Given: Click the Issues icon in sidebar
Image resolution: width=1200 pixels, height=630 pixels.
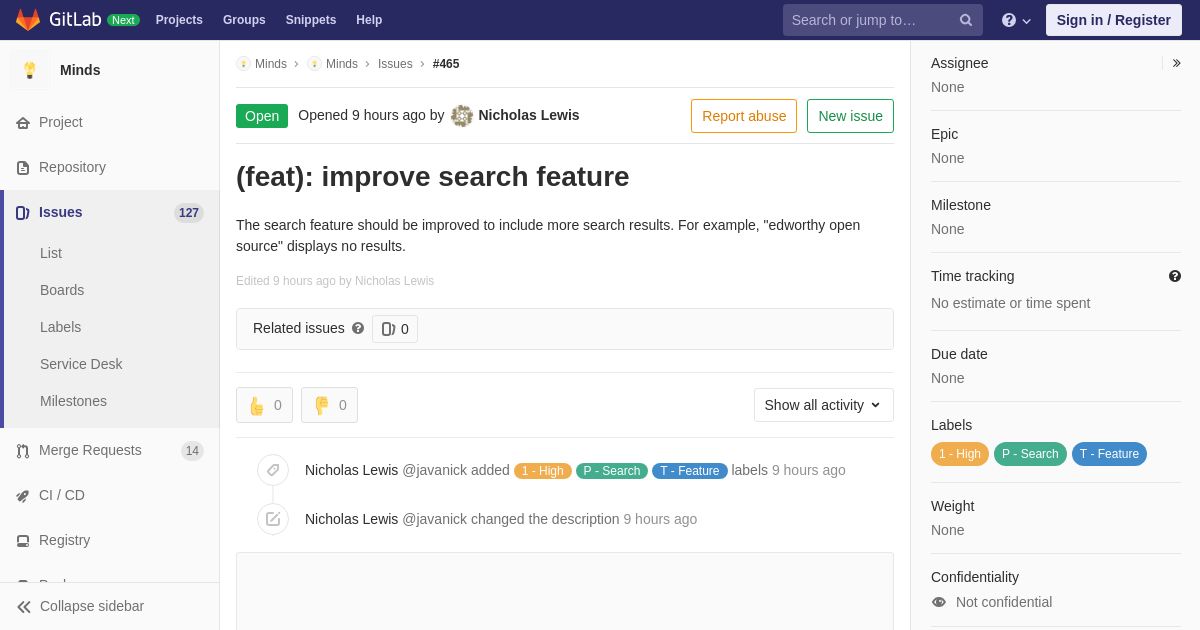Looking at the screenshot, I should pyautogui.click(x=23, y=213).
